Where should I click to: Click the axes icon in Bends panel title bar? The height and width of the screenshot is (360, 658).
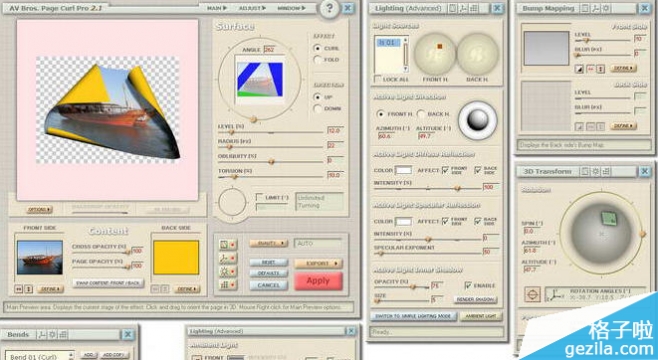pos(42,334)
